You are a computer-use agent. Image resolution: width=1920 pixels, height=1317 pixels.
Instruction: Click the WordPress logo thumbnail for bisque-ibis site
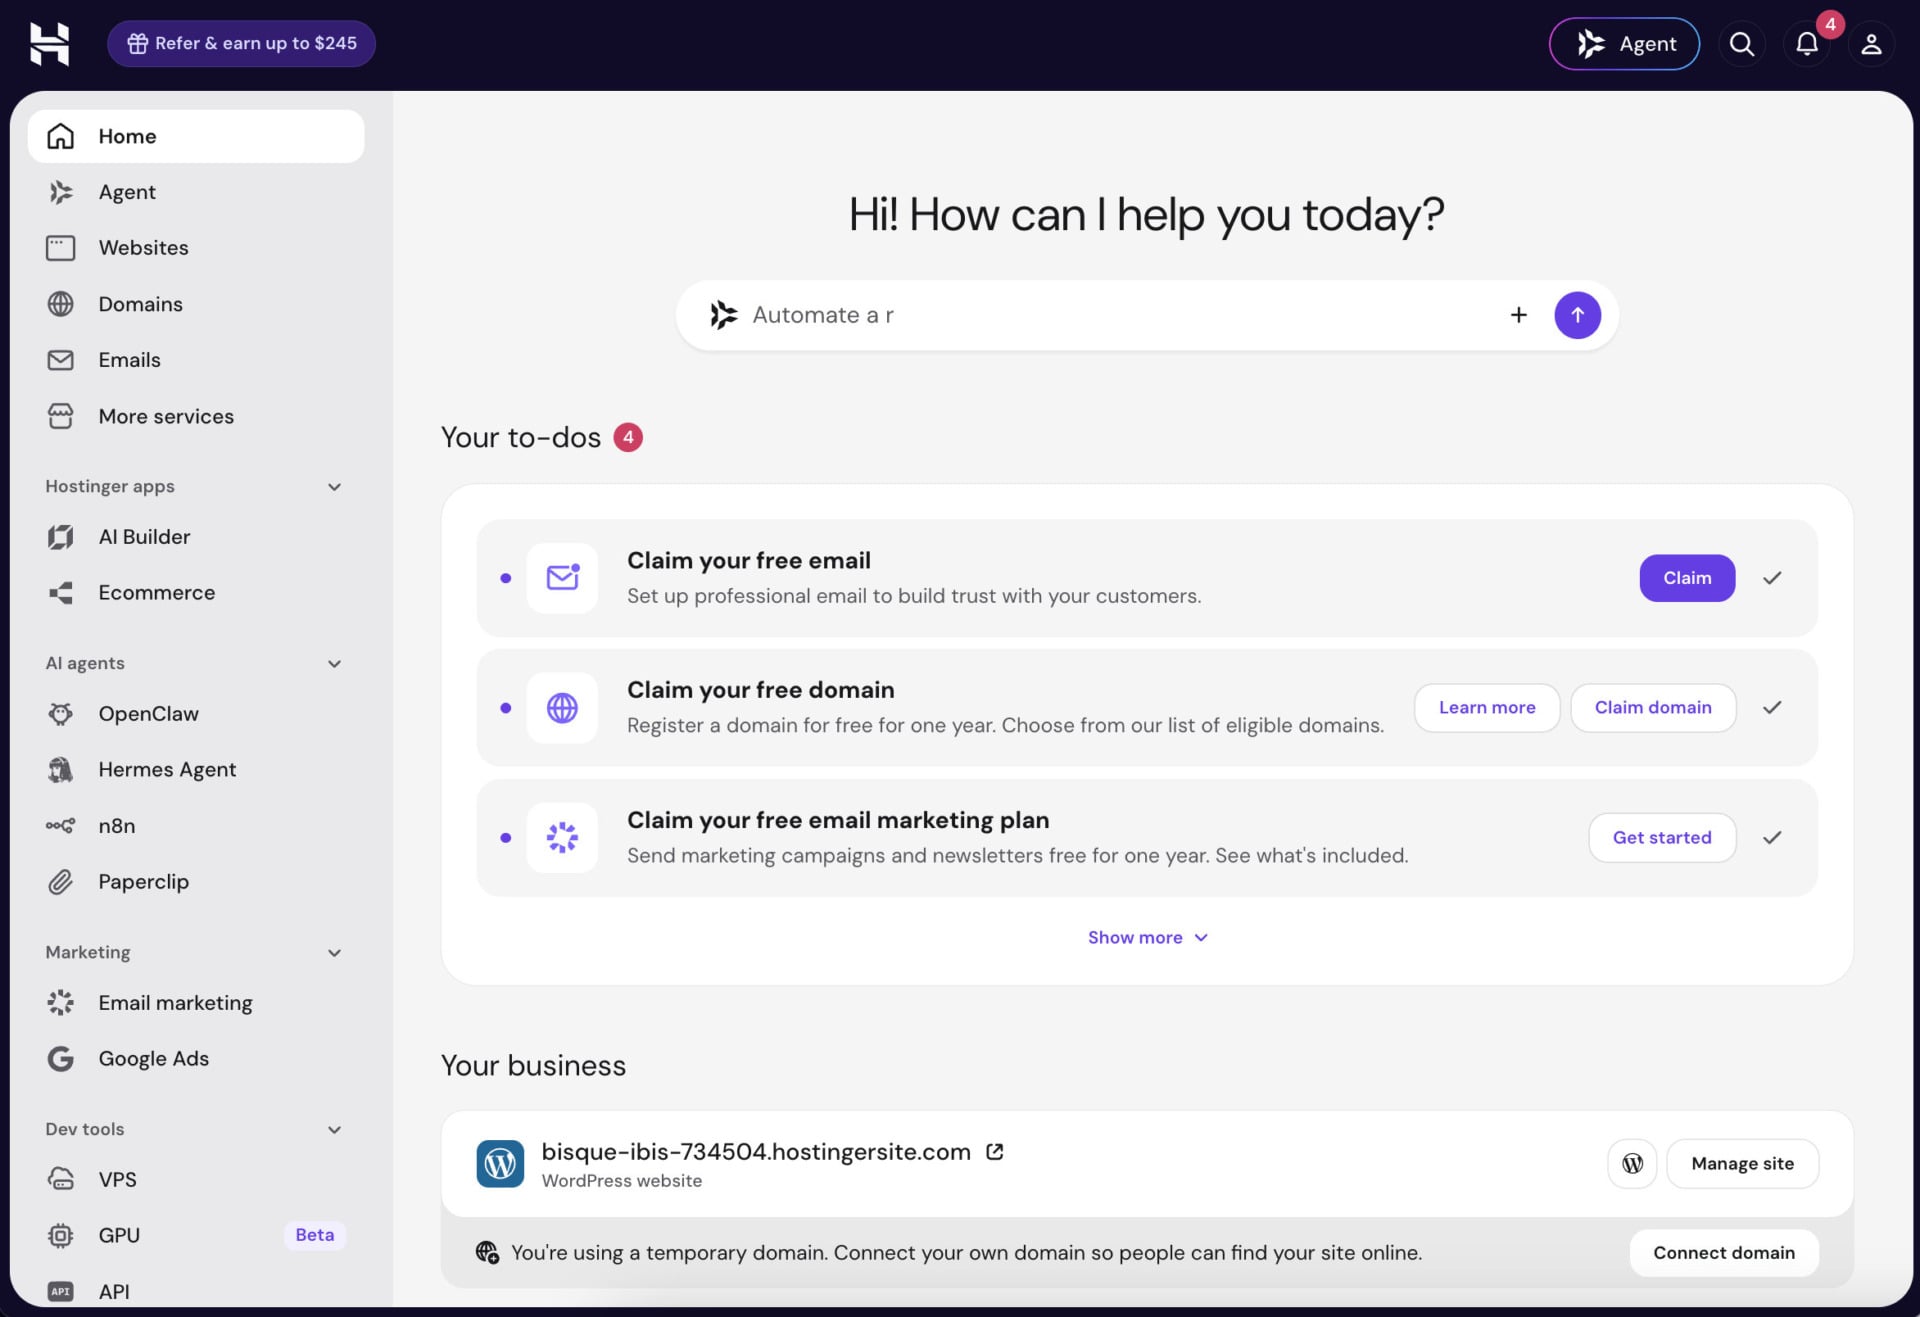(x=500, y=1164)
